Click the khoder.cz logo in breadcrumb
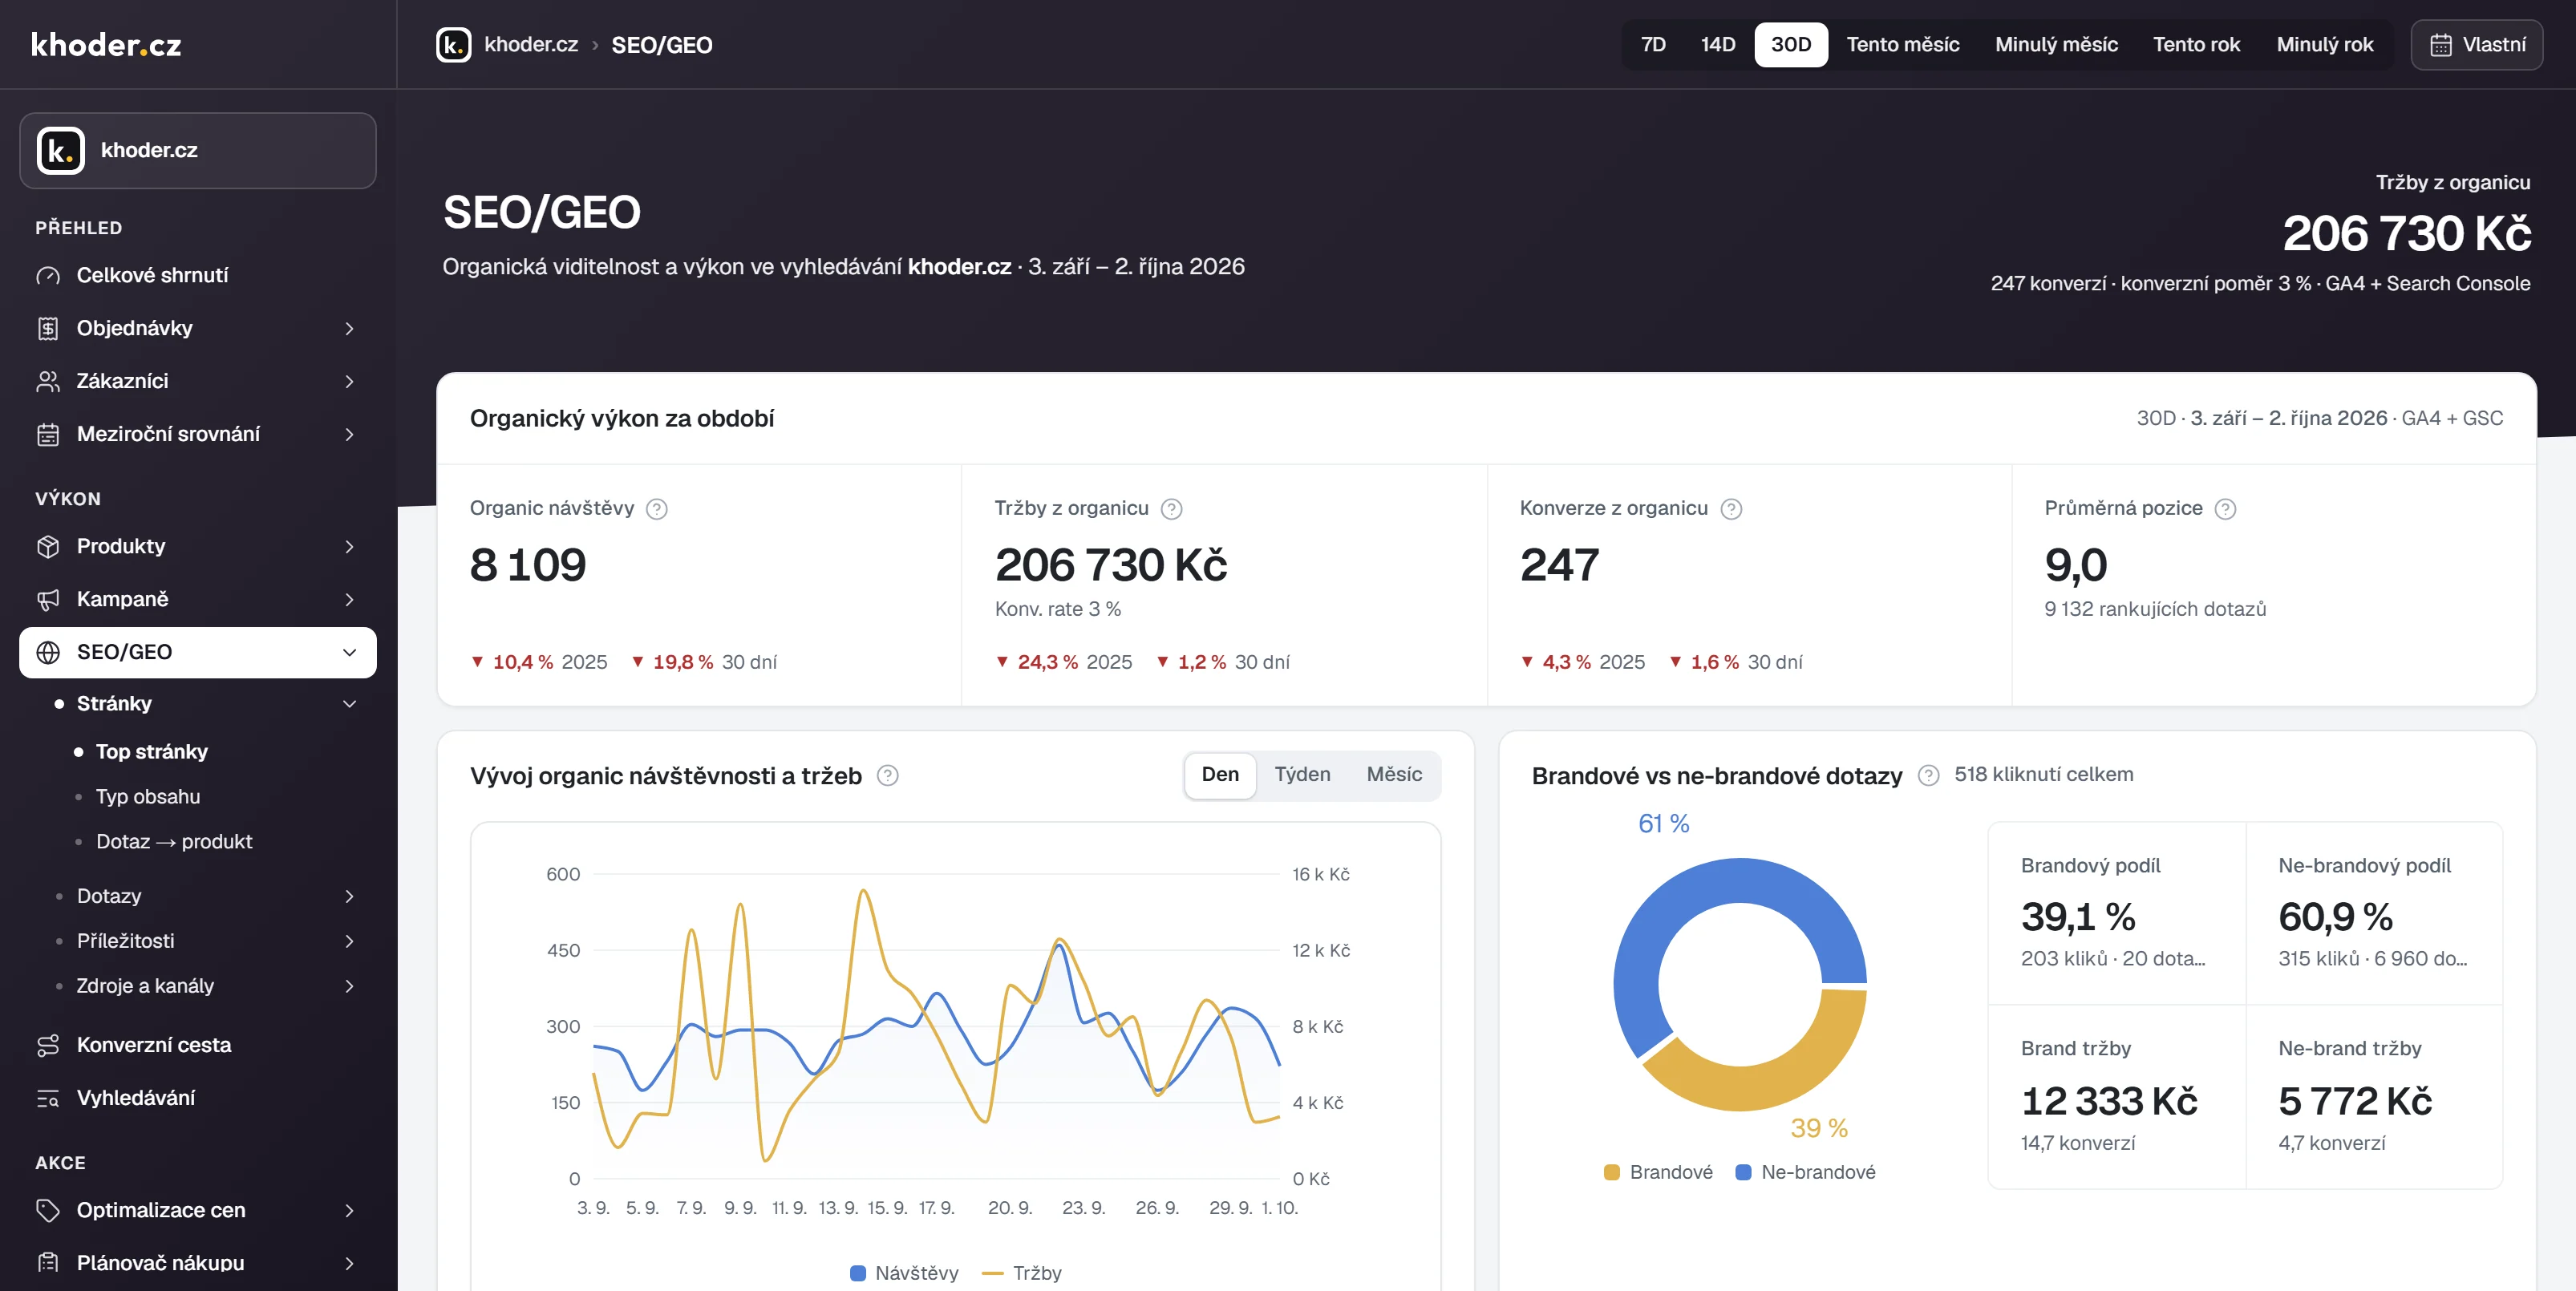 [x=454, y=45]
